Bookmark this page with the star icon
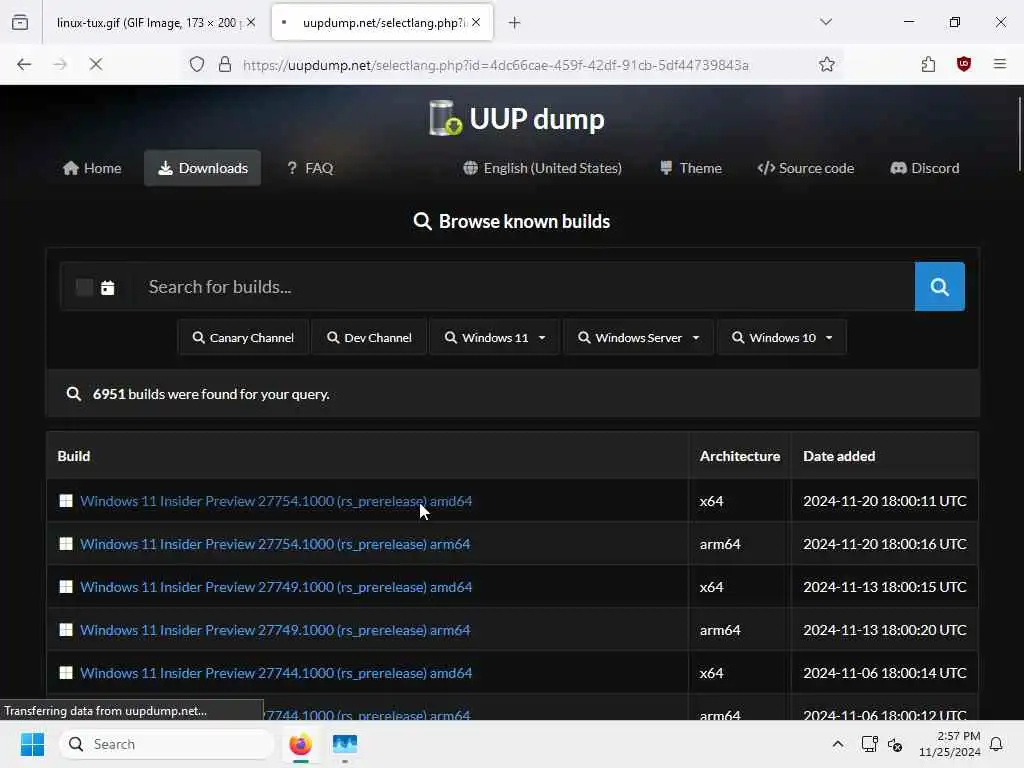The image size is (1024, 768). tap(827, 64)
